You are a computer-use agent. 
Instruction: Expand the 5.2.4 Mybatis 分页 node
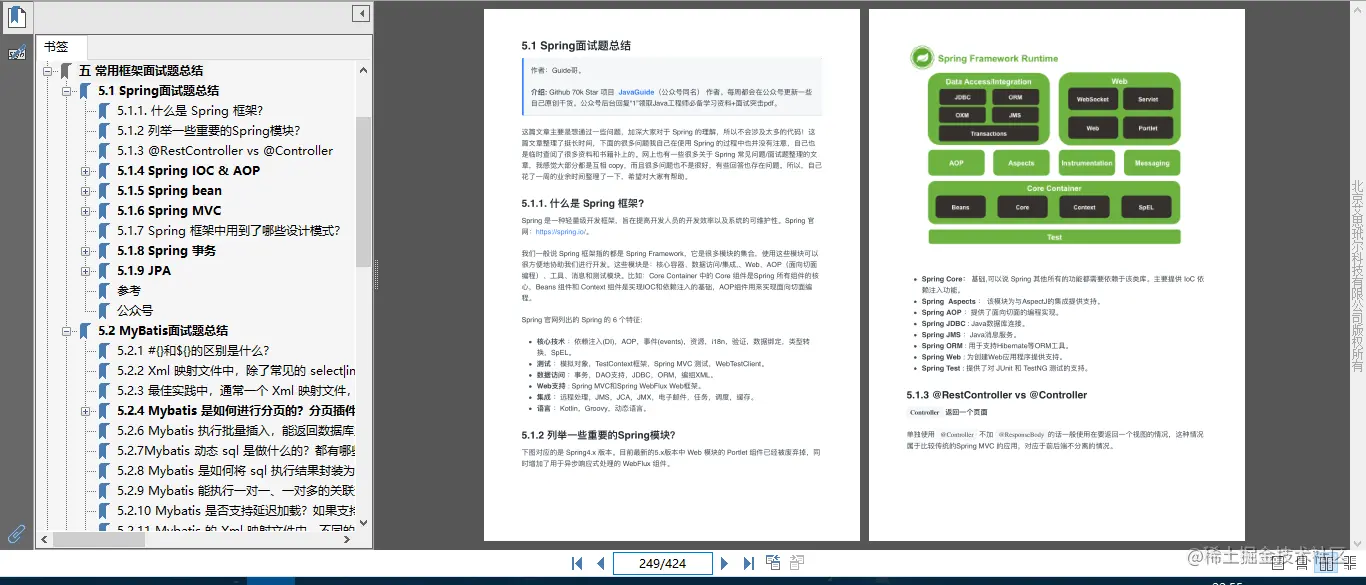click(x=85, y=411)
